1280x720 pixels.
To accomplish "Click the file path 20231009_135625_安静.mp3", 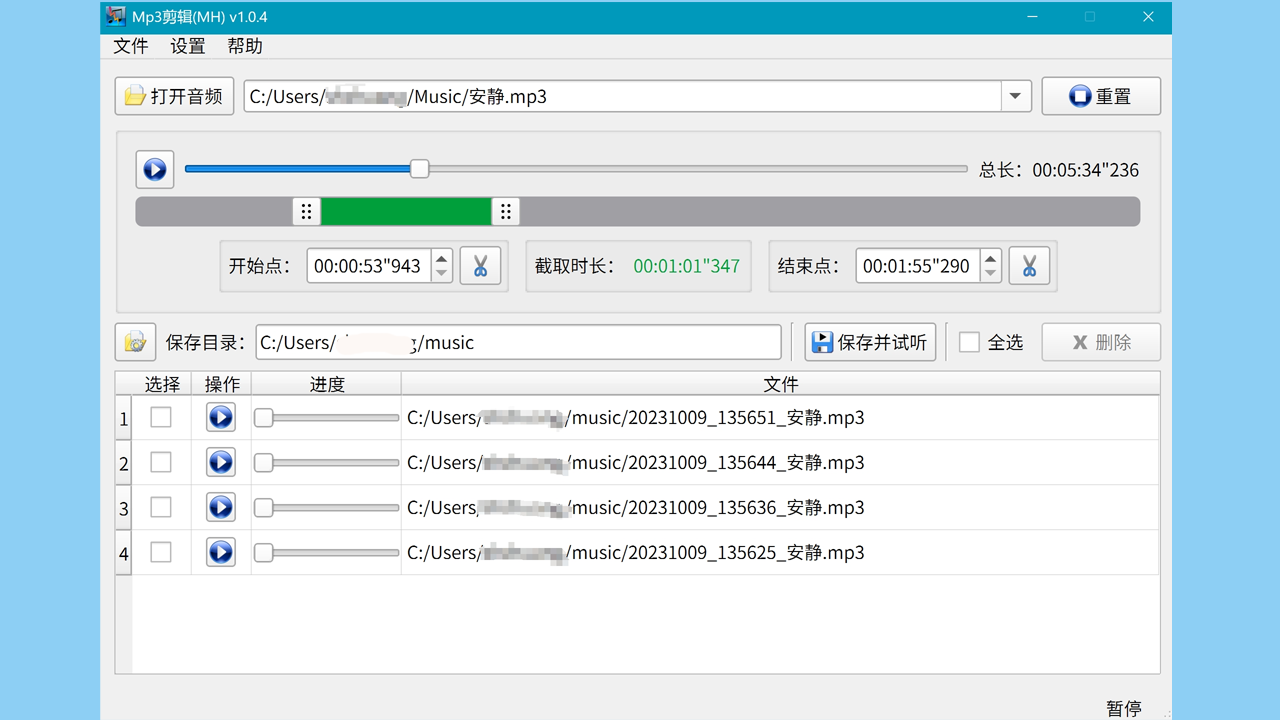I will click(x=635, y=553).
